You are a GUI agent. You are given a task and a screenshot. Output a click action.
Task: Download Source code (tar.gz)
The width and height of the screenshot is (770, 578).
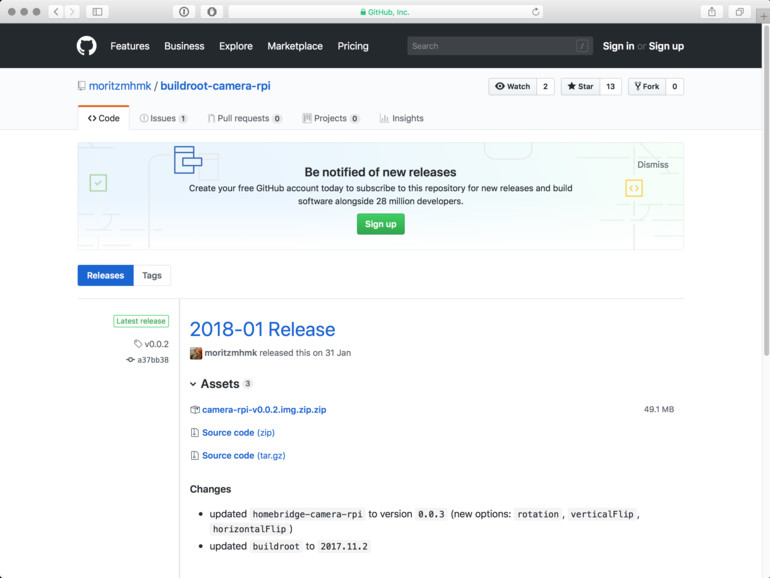[x=244, y=456]
